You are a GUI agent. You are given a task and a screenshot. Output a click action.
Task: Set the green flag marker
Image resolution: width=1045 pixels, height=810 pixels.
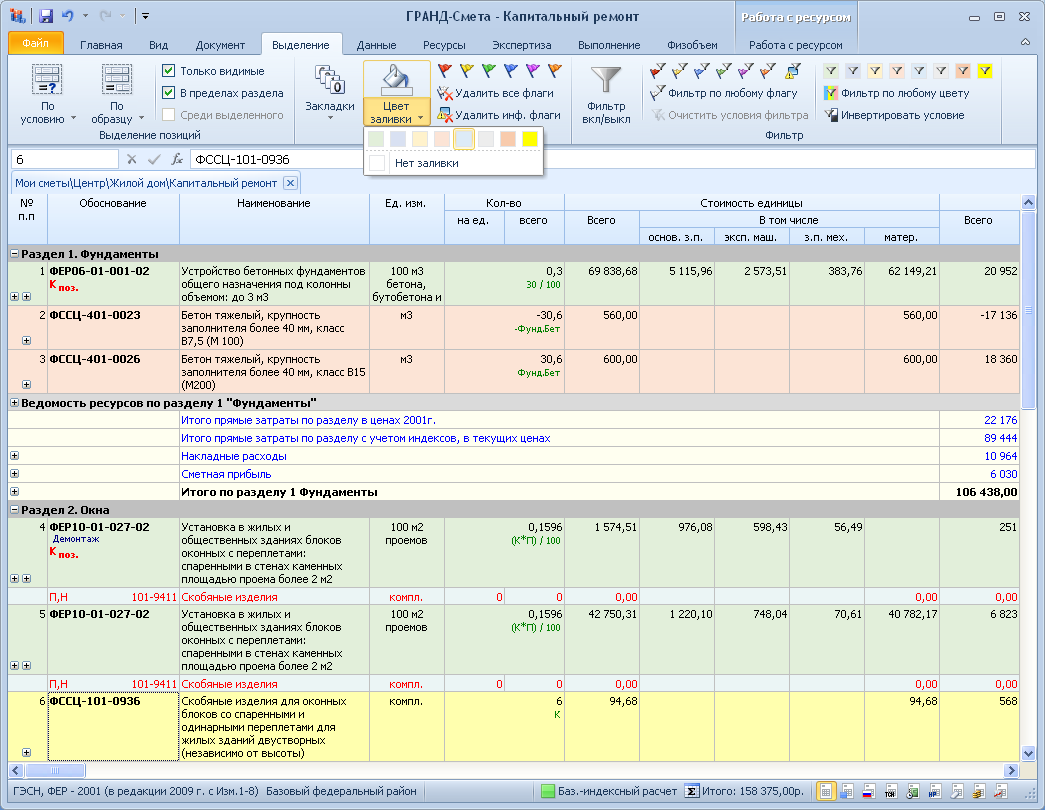(x=489, y=70)
